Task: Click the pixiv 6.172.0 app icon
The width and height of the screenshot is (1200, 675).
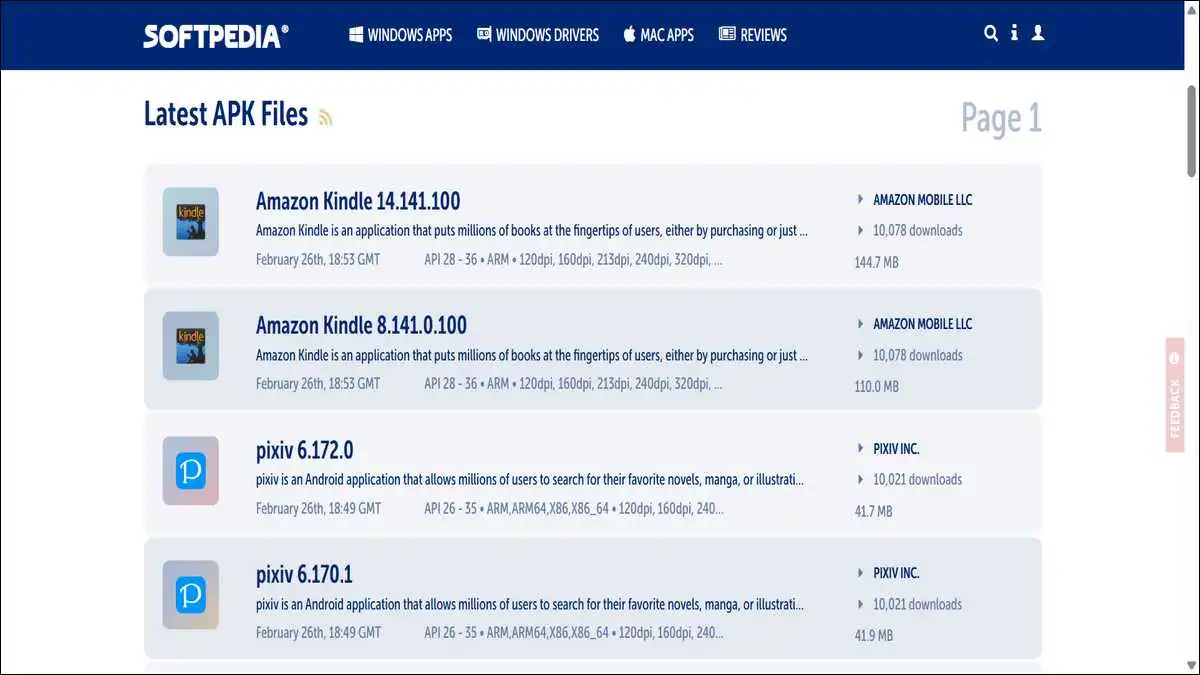Action: [x=191, y=471]
